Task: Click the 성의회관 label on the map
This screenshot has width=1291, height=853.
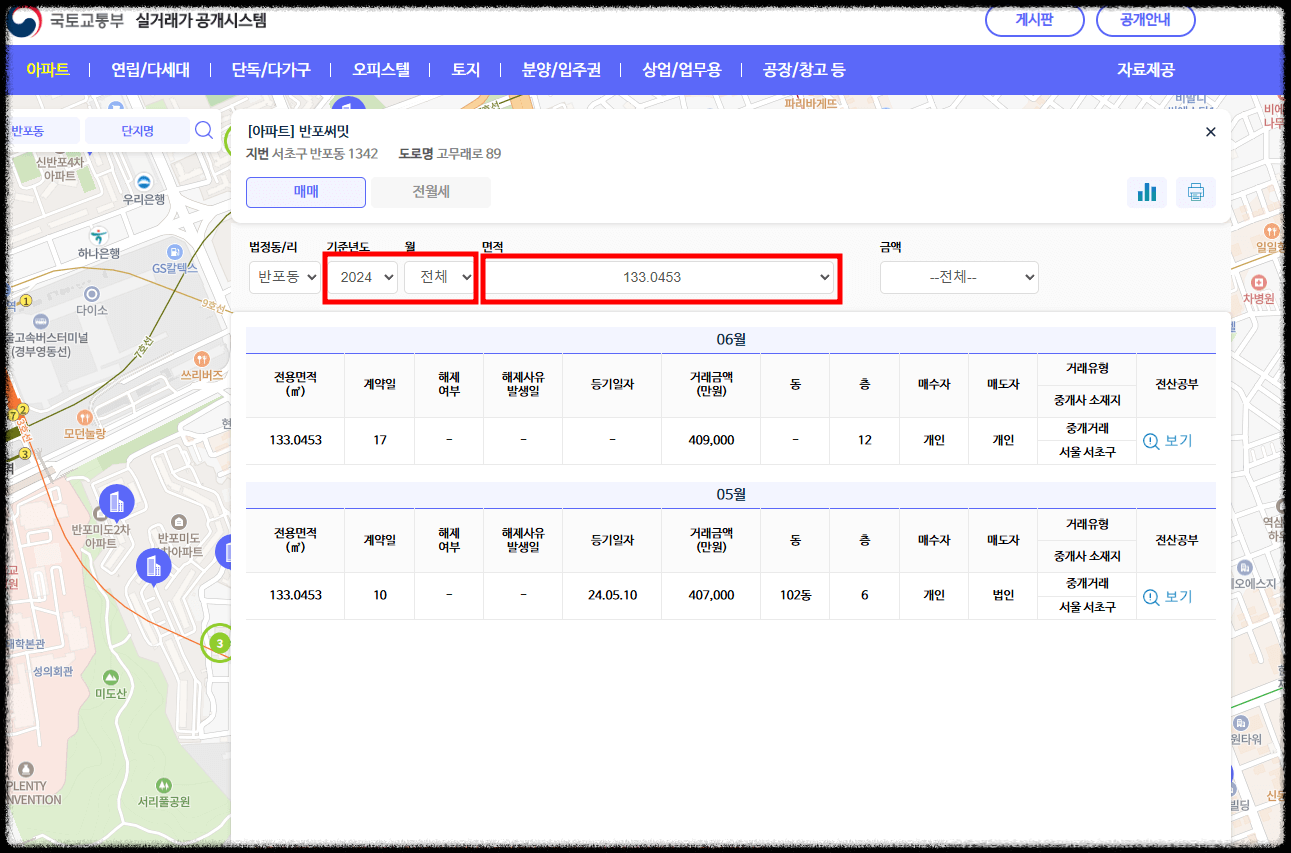Action: tap(53, 672)
